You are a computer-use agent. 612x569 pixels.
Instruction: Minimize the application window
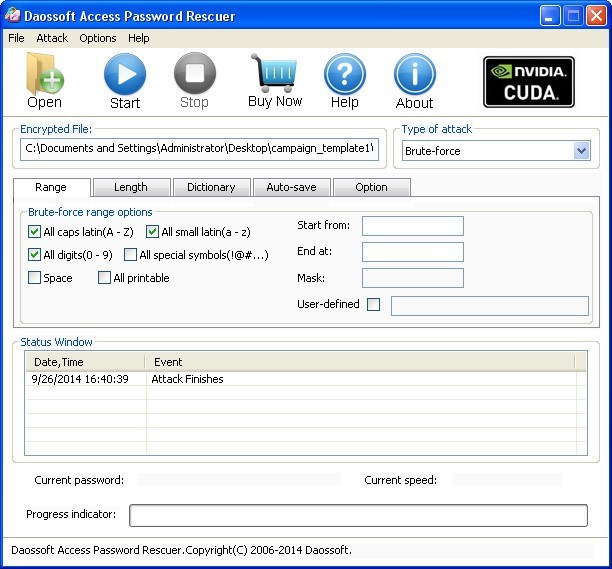(x=550, y=16)
